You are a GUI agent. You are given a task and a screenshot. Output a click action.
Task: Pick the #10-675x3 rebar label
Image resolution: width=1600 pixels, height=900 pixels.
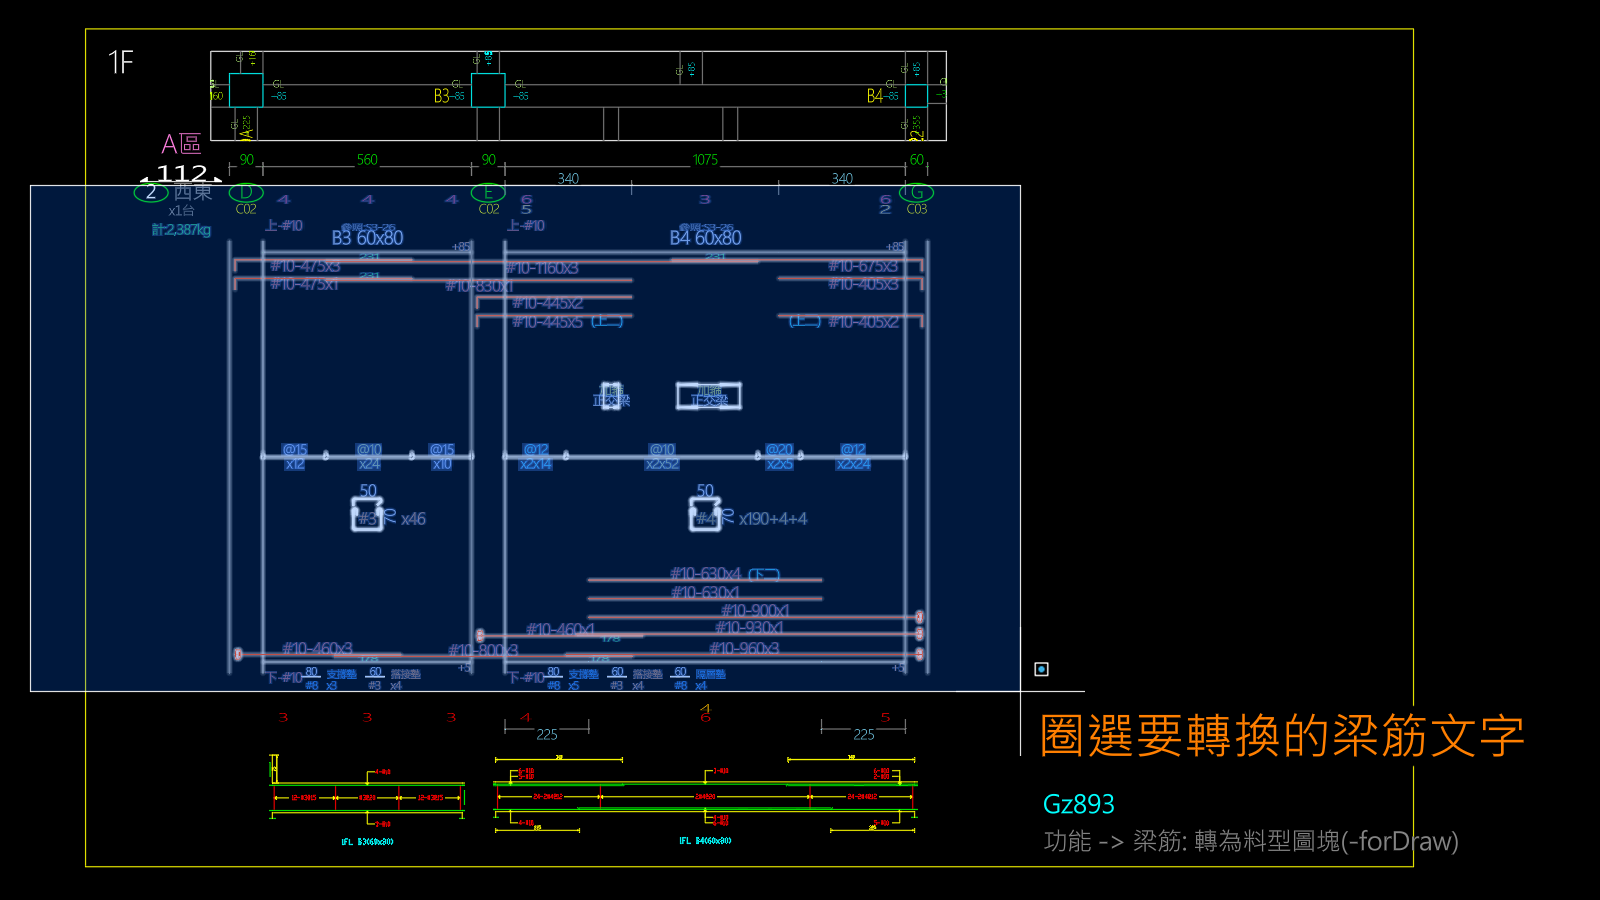(x=863, y=266)
